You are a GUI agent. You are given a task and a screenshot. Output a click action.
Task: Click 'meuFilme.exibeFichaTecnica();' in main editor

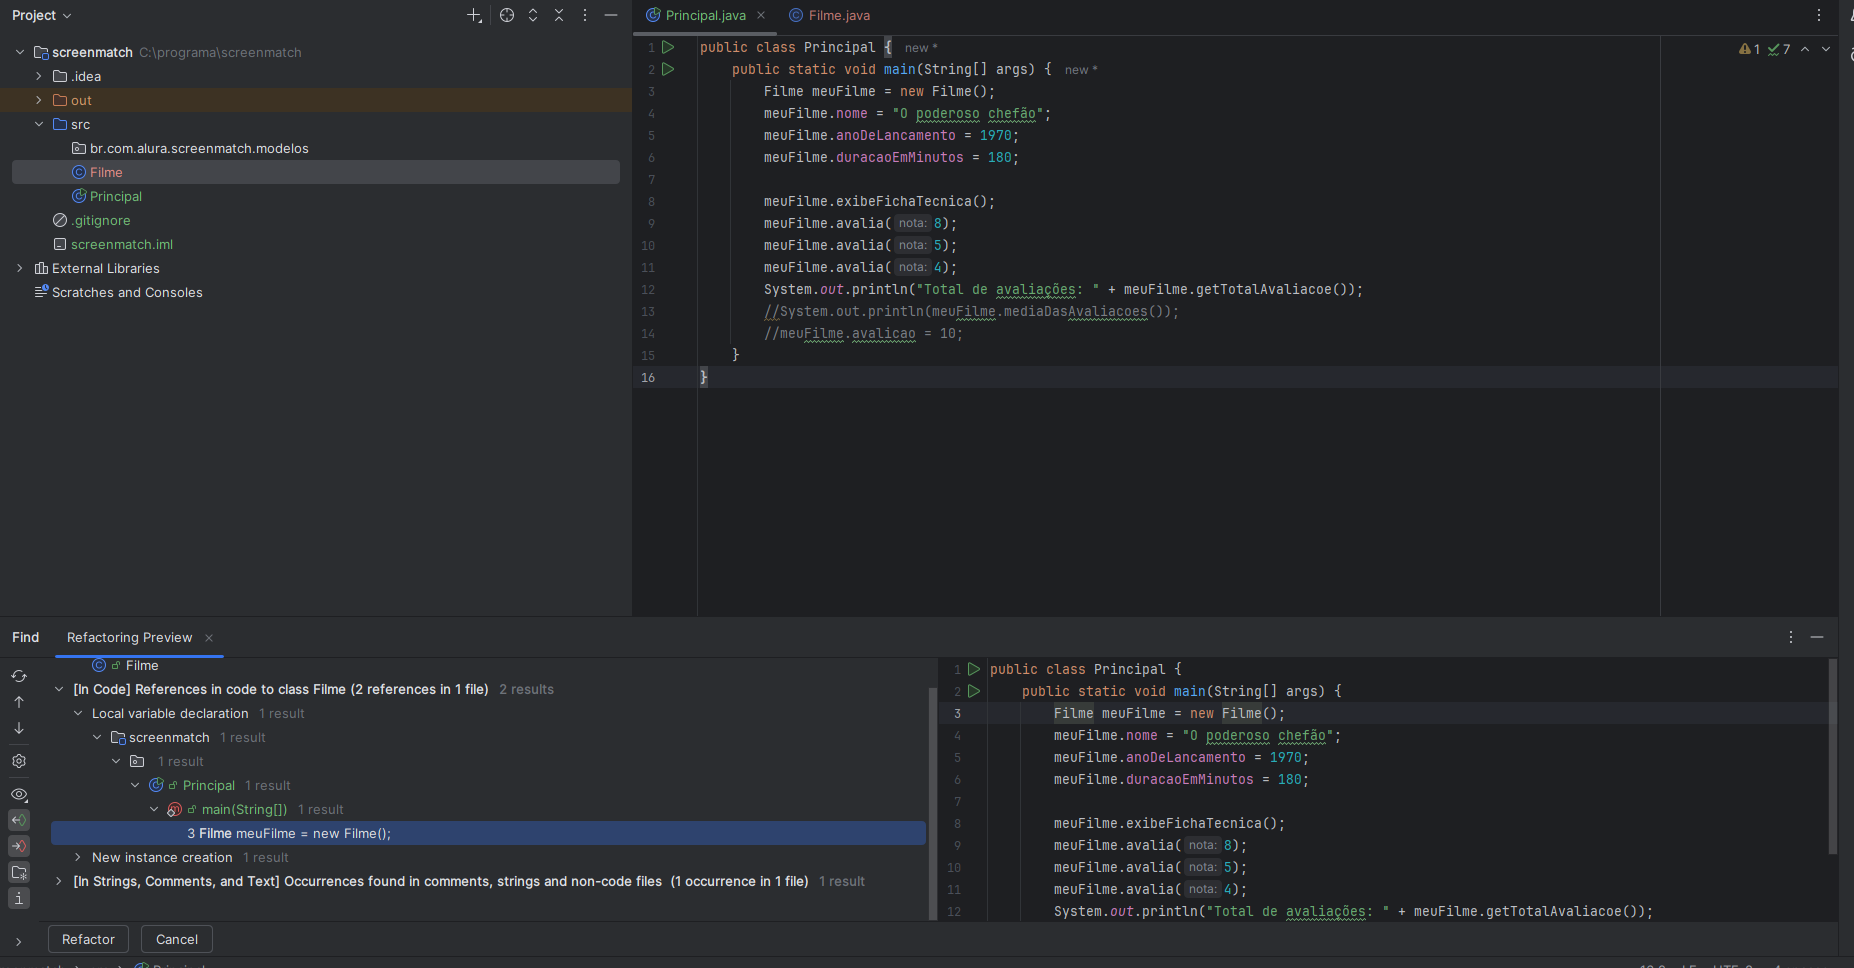click(x=879, y=201)
